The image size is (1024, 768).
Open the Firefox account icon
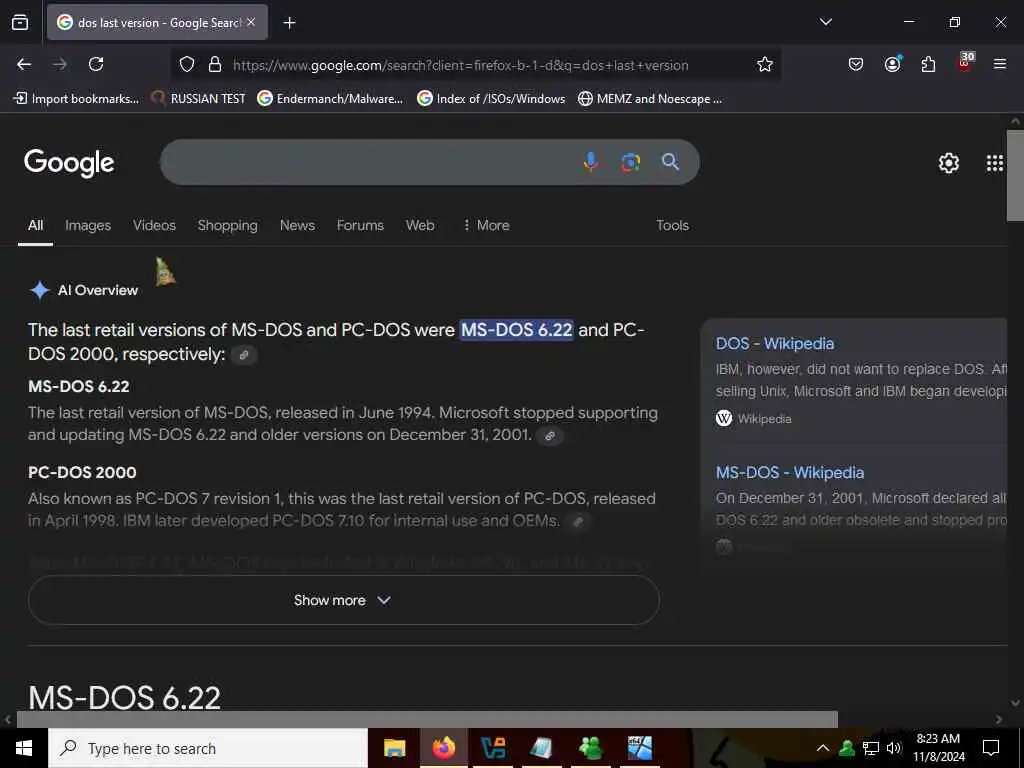coord(892,64)
